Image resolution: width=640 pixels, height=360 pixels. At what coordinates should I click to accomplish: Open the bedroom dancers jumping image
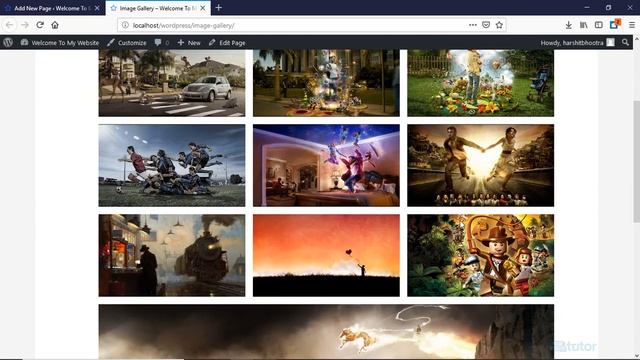(326, 165)
